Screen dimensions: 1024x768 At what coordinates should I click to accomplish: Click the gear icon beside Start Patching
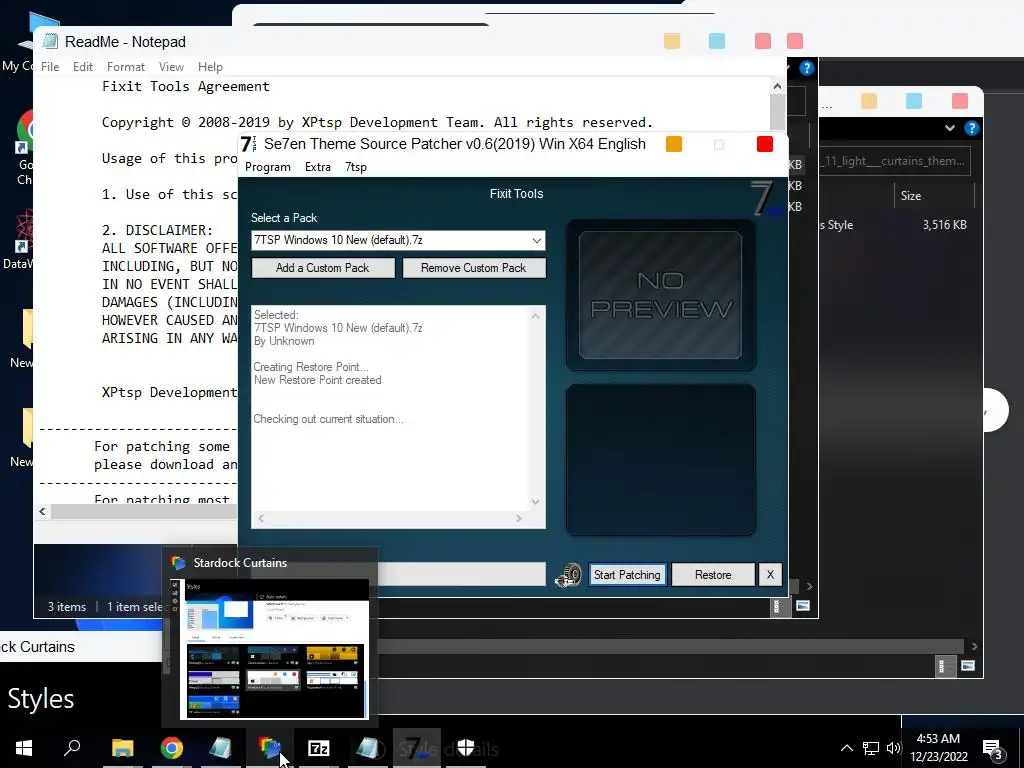[568, 575]
